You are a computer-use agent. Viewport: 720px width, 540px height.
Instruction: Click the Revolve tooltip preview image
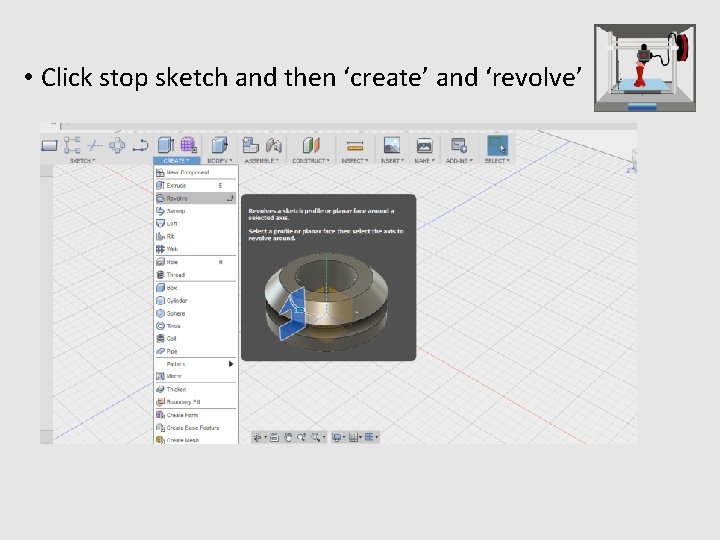[326, 301]
